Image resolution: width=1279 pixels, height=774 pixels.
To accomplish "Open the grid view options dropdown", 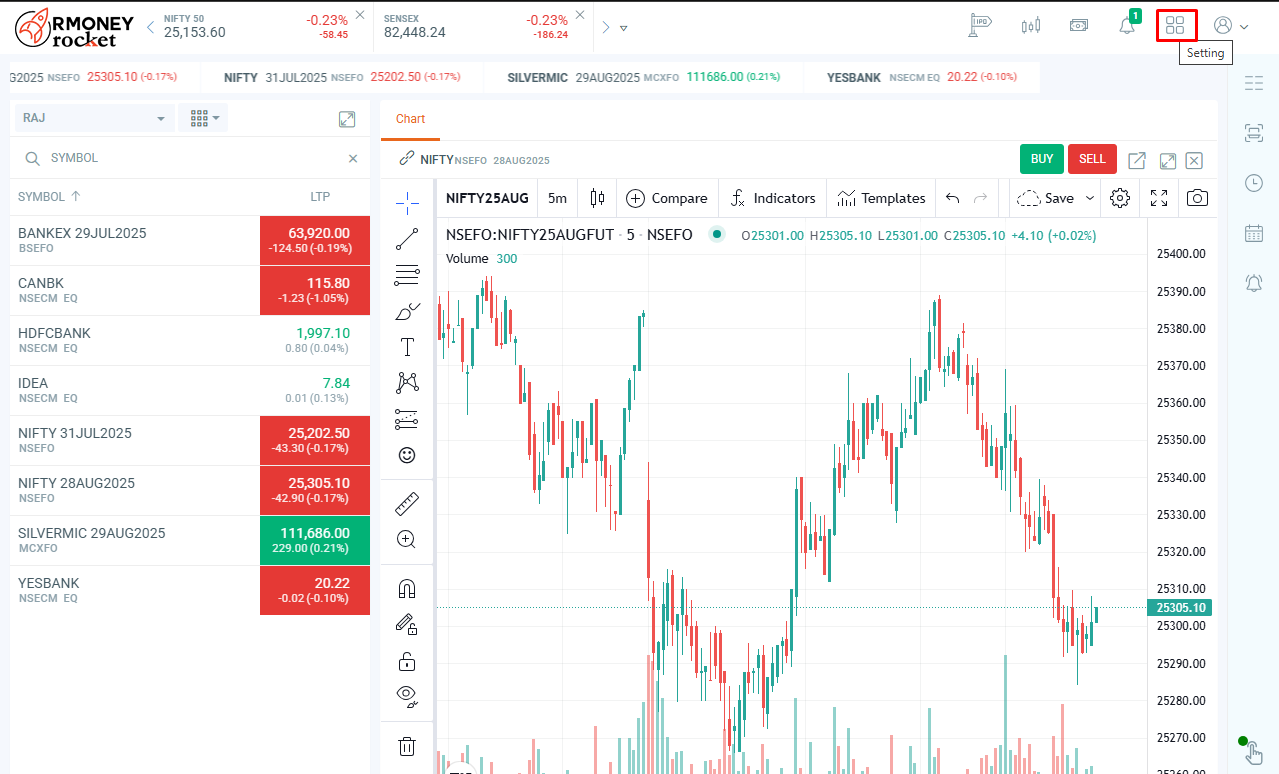I will (x=203, y=118).
